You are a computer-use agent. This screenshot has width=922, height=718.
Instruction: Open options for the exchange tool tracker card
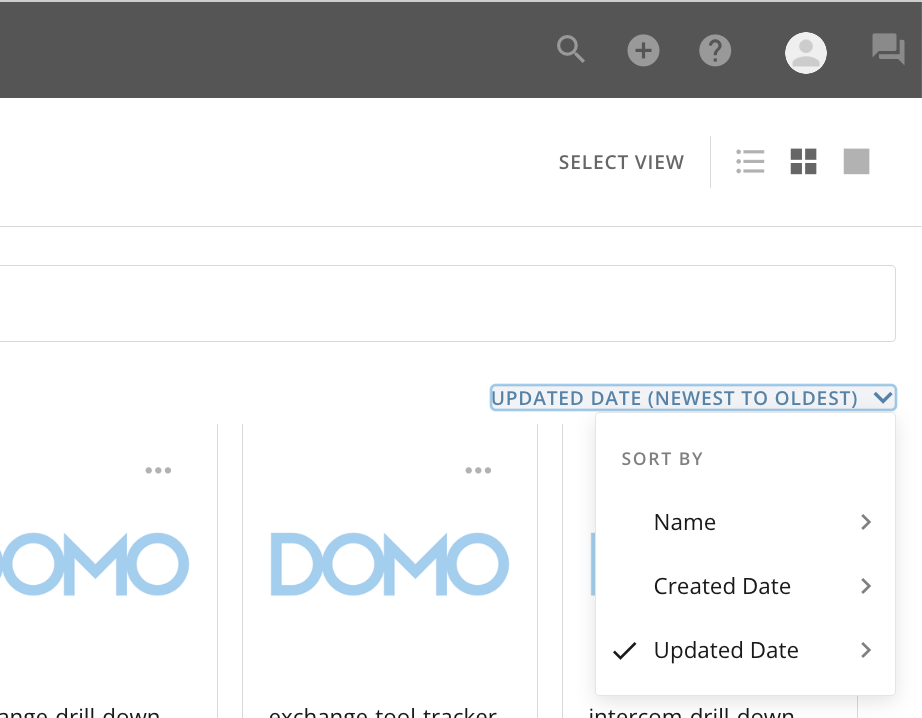click(x=478, y=469)
